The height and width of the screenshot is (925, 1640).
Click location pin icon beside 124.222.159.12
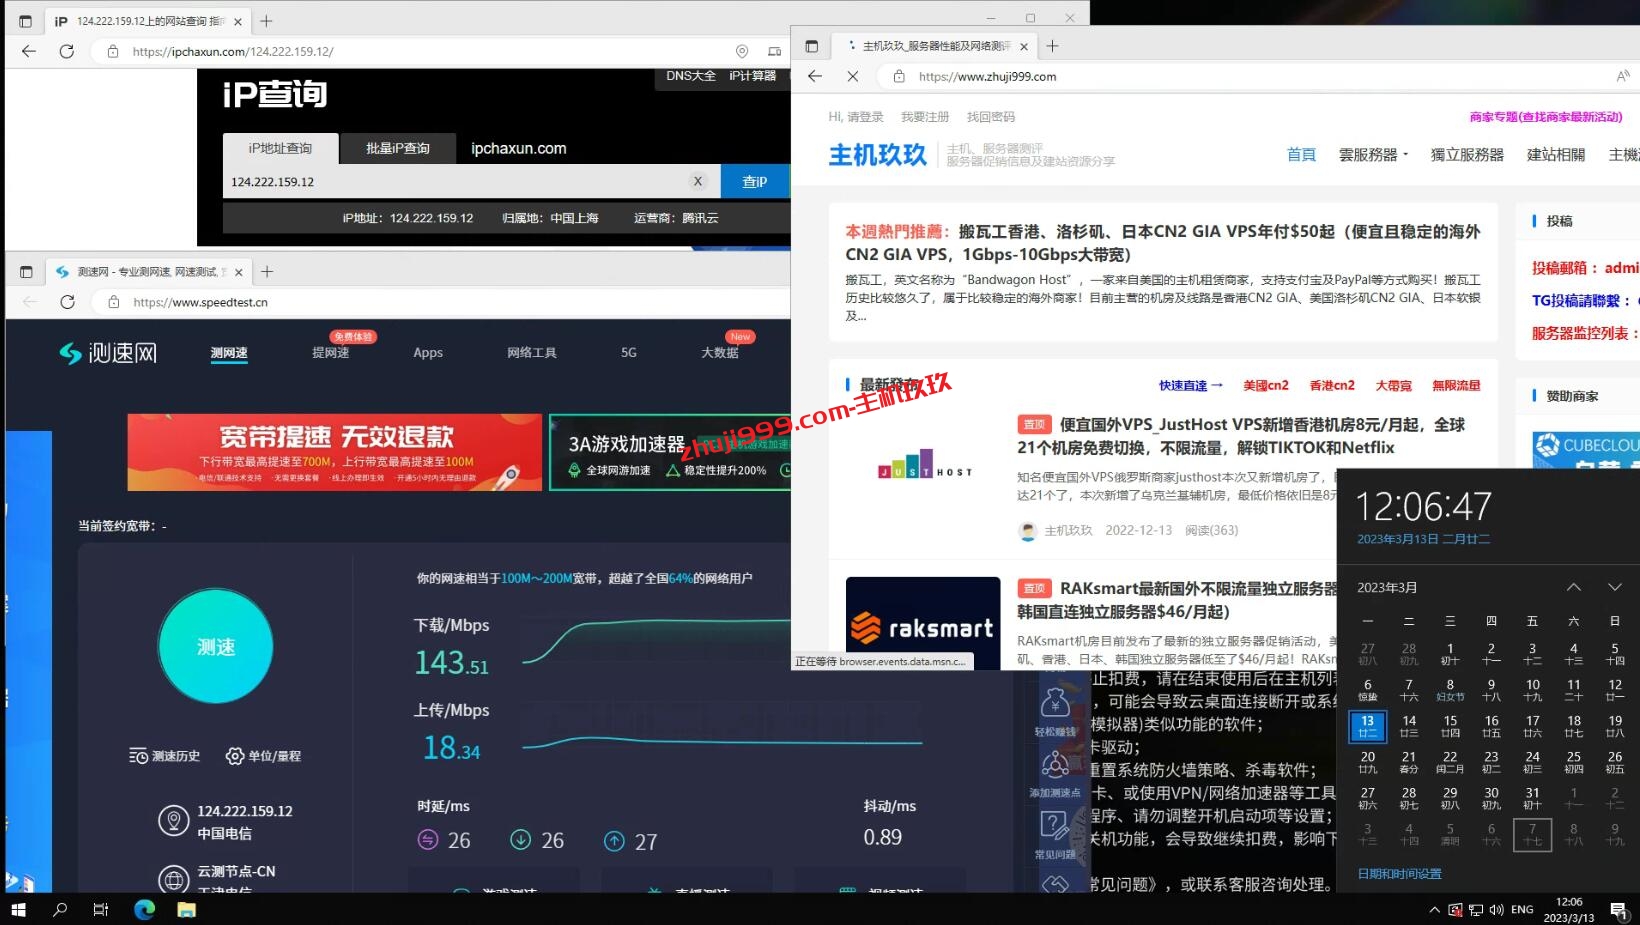(x=174, y=821)
